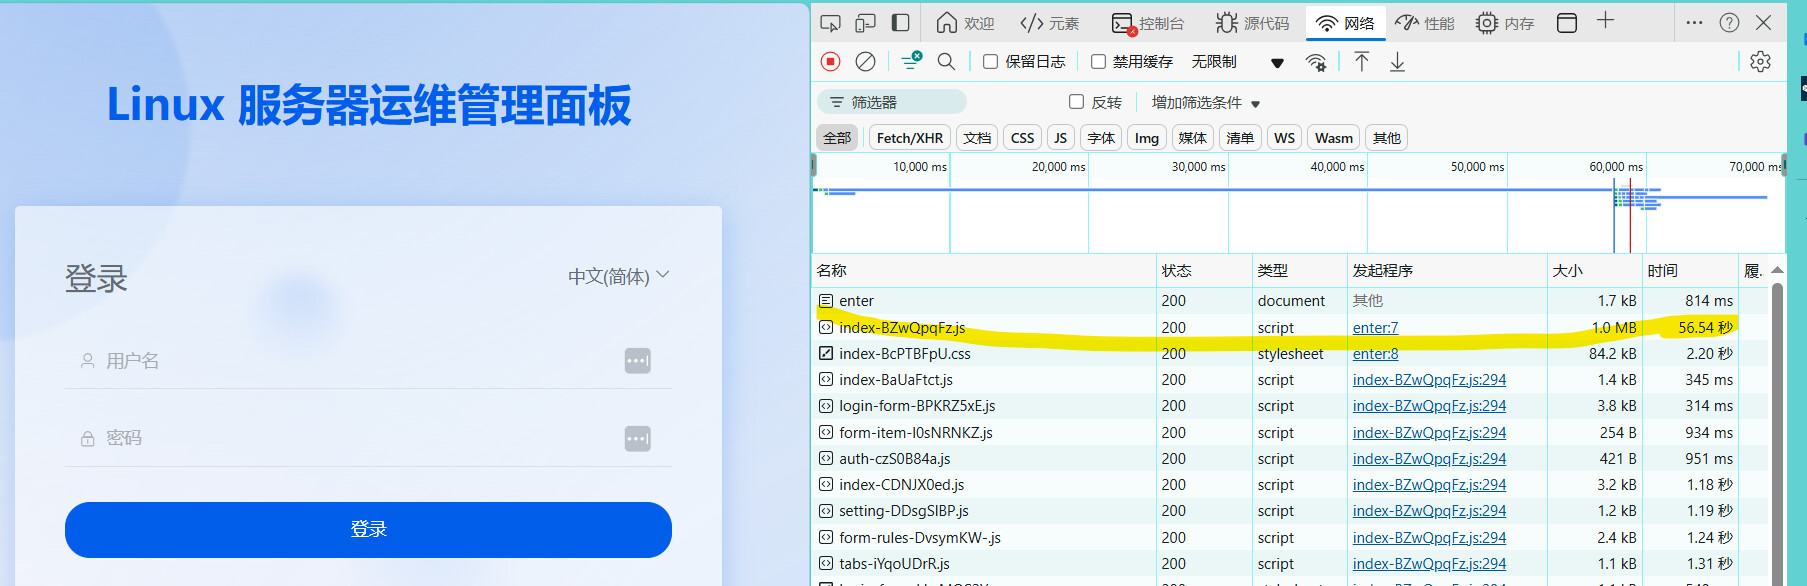1807x586 pixels.
Task: Open initiator link in auth-czS0B84a.js row
Action: tap(1429, 459)
